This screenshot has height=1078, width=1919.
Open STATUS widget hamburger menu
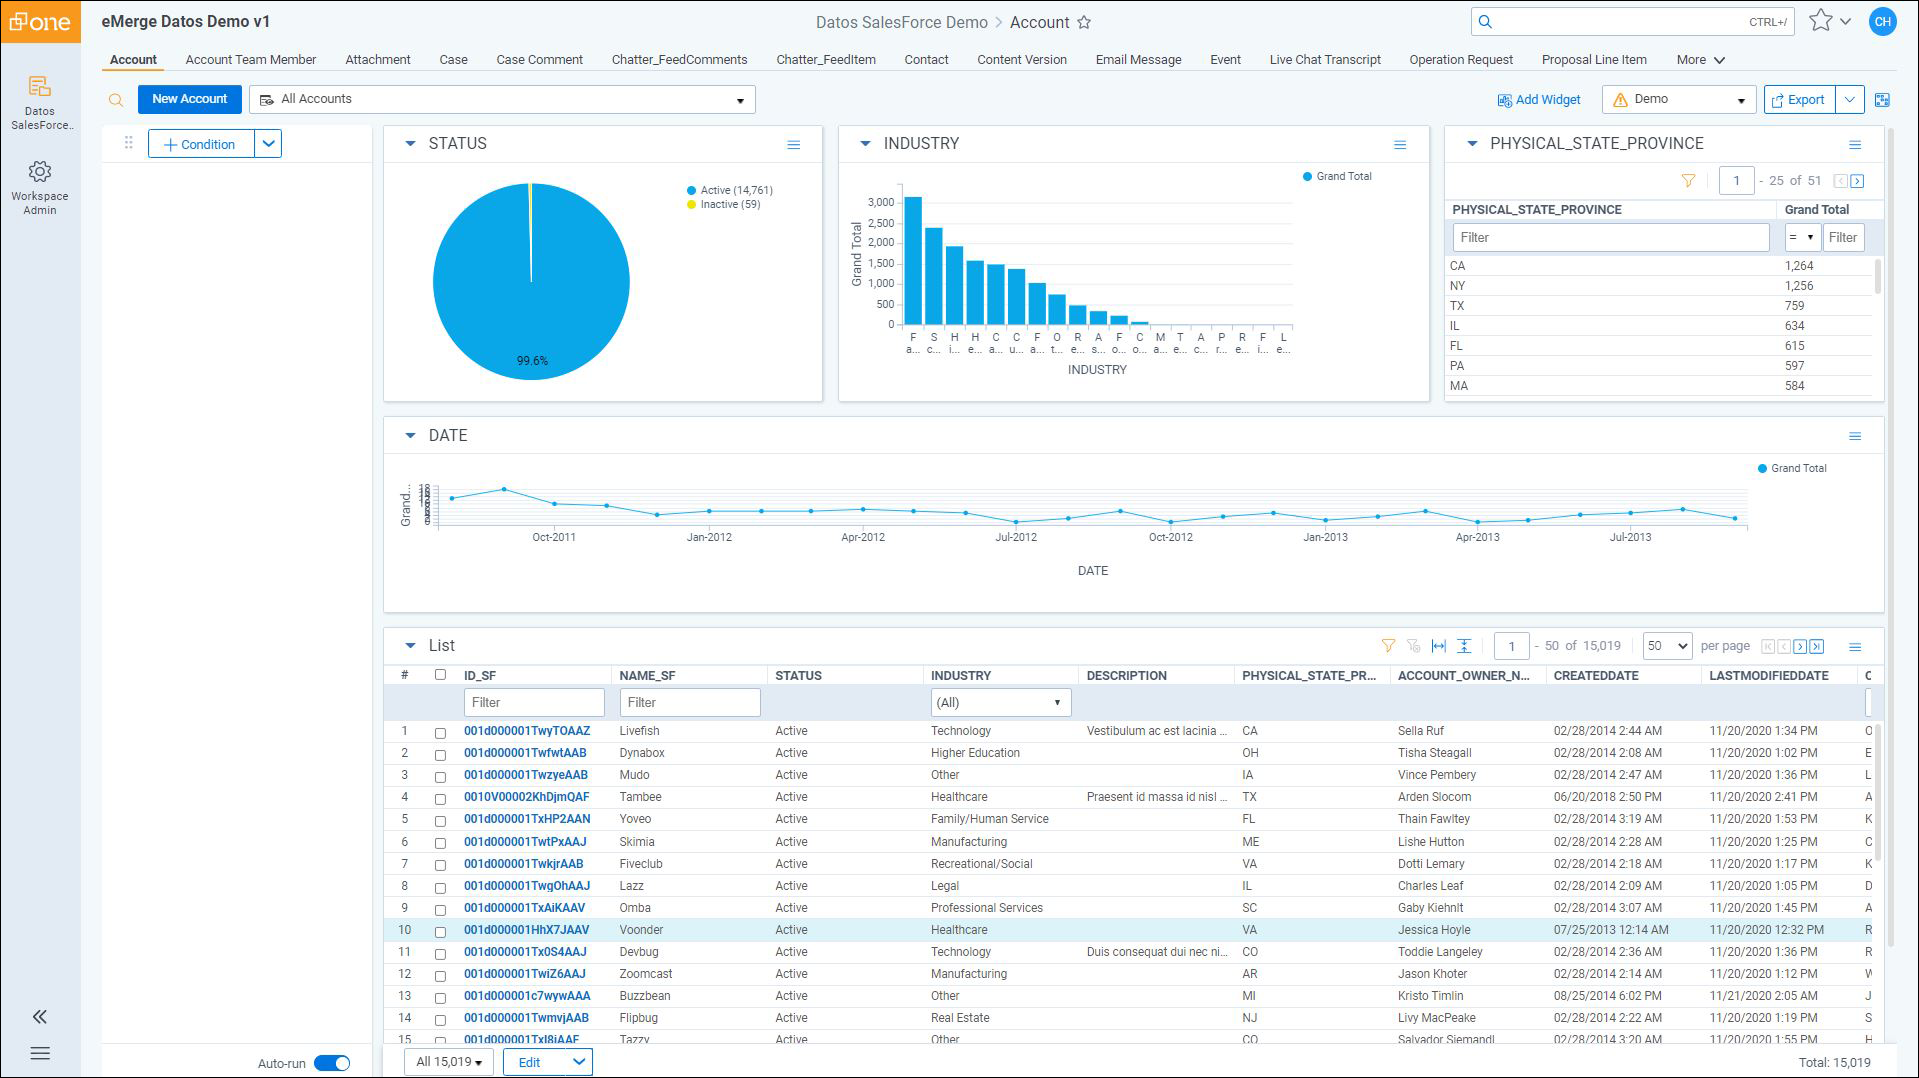pyautogui.click(x=794, y=145)
